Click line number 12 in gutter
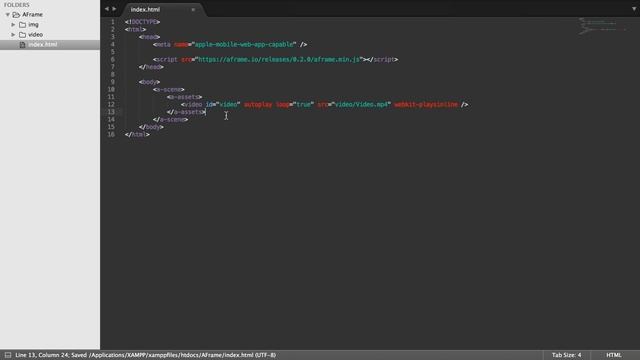The height and width of the screenshot is (360, 640). click(x=111, y=104)
